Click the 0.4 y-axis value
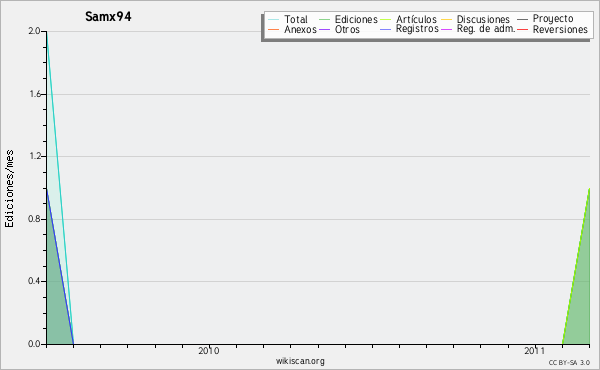The image size is (600, 370). tap(34, 281)
